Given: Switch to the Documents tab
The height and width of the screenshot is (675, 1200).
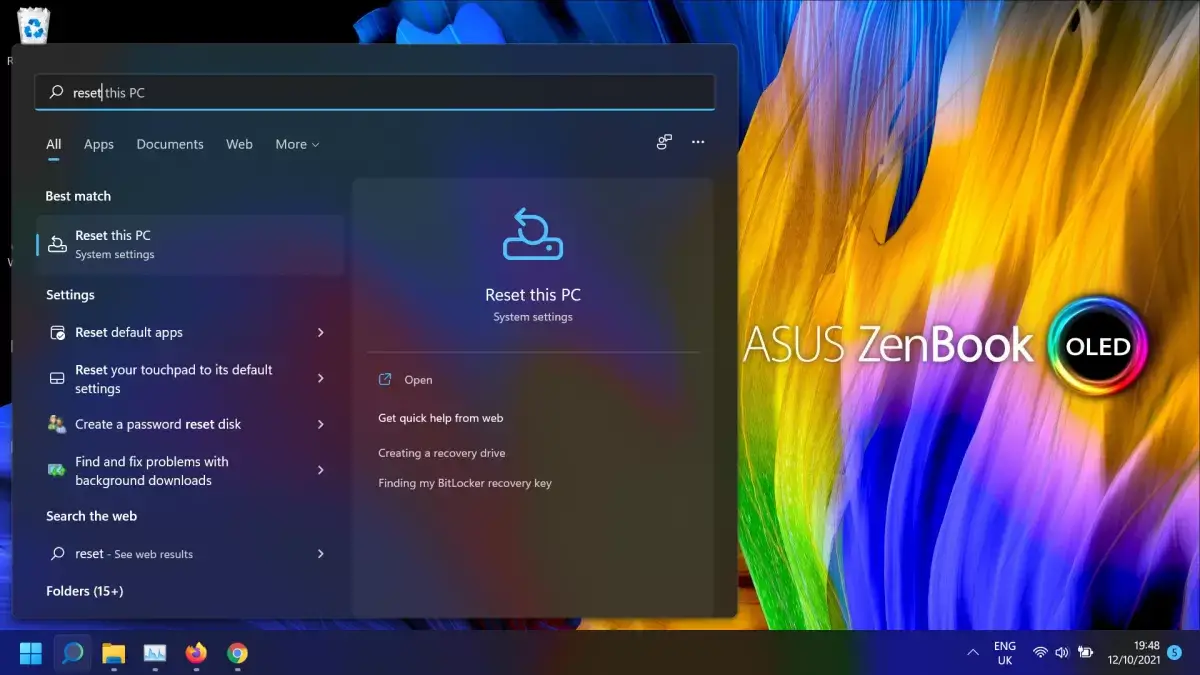Looking at the screenshot, I should pos(170,144).
